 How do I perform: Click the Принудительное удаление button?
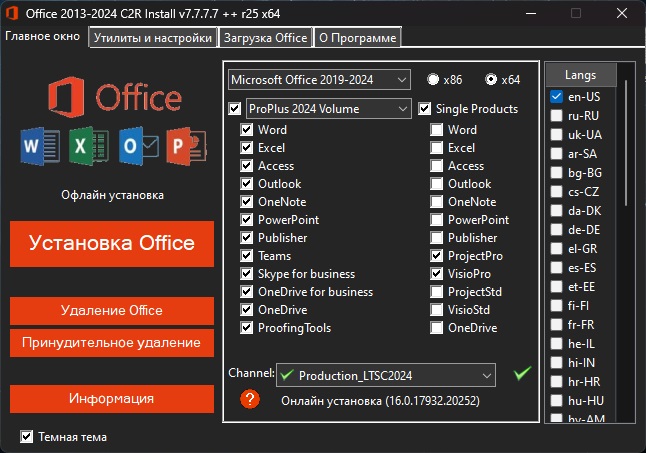112,343
